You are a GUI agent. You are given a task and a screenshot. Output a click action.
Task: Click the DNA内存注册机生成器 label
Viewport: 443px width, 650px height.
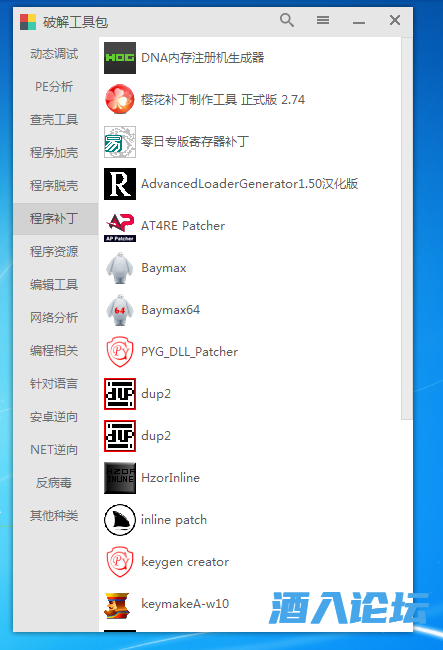(x=203, y=58)
